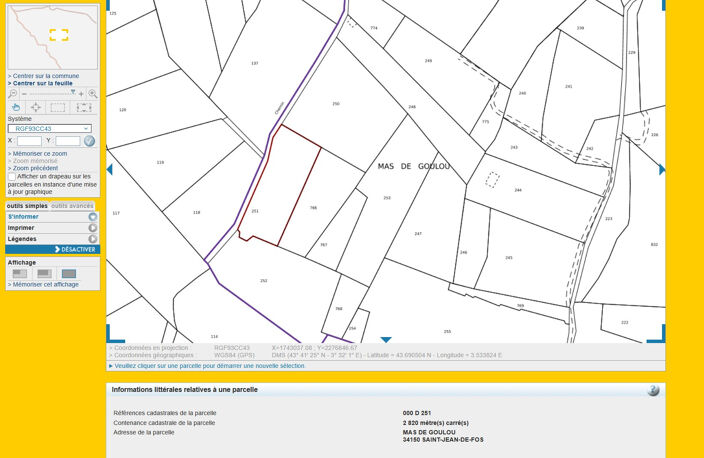Click the minus sign beside the zoom slider

24,94
